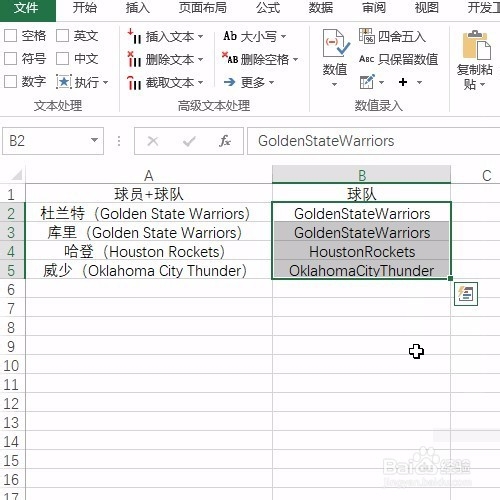Select cell '哈登 (Houston Rockets)'
The height and width of the screenshot is (500, 500).
pyautogui.click(x=149, y=251)
